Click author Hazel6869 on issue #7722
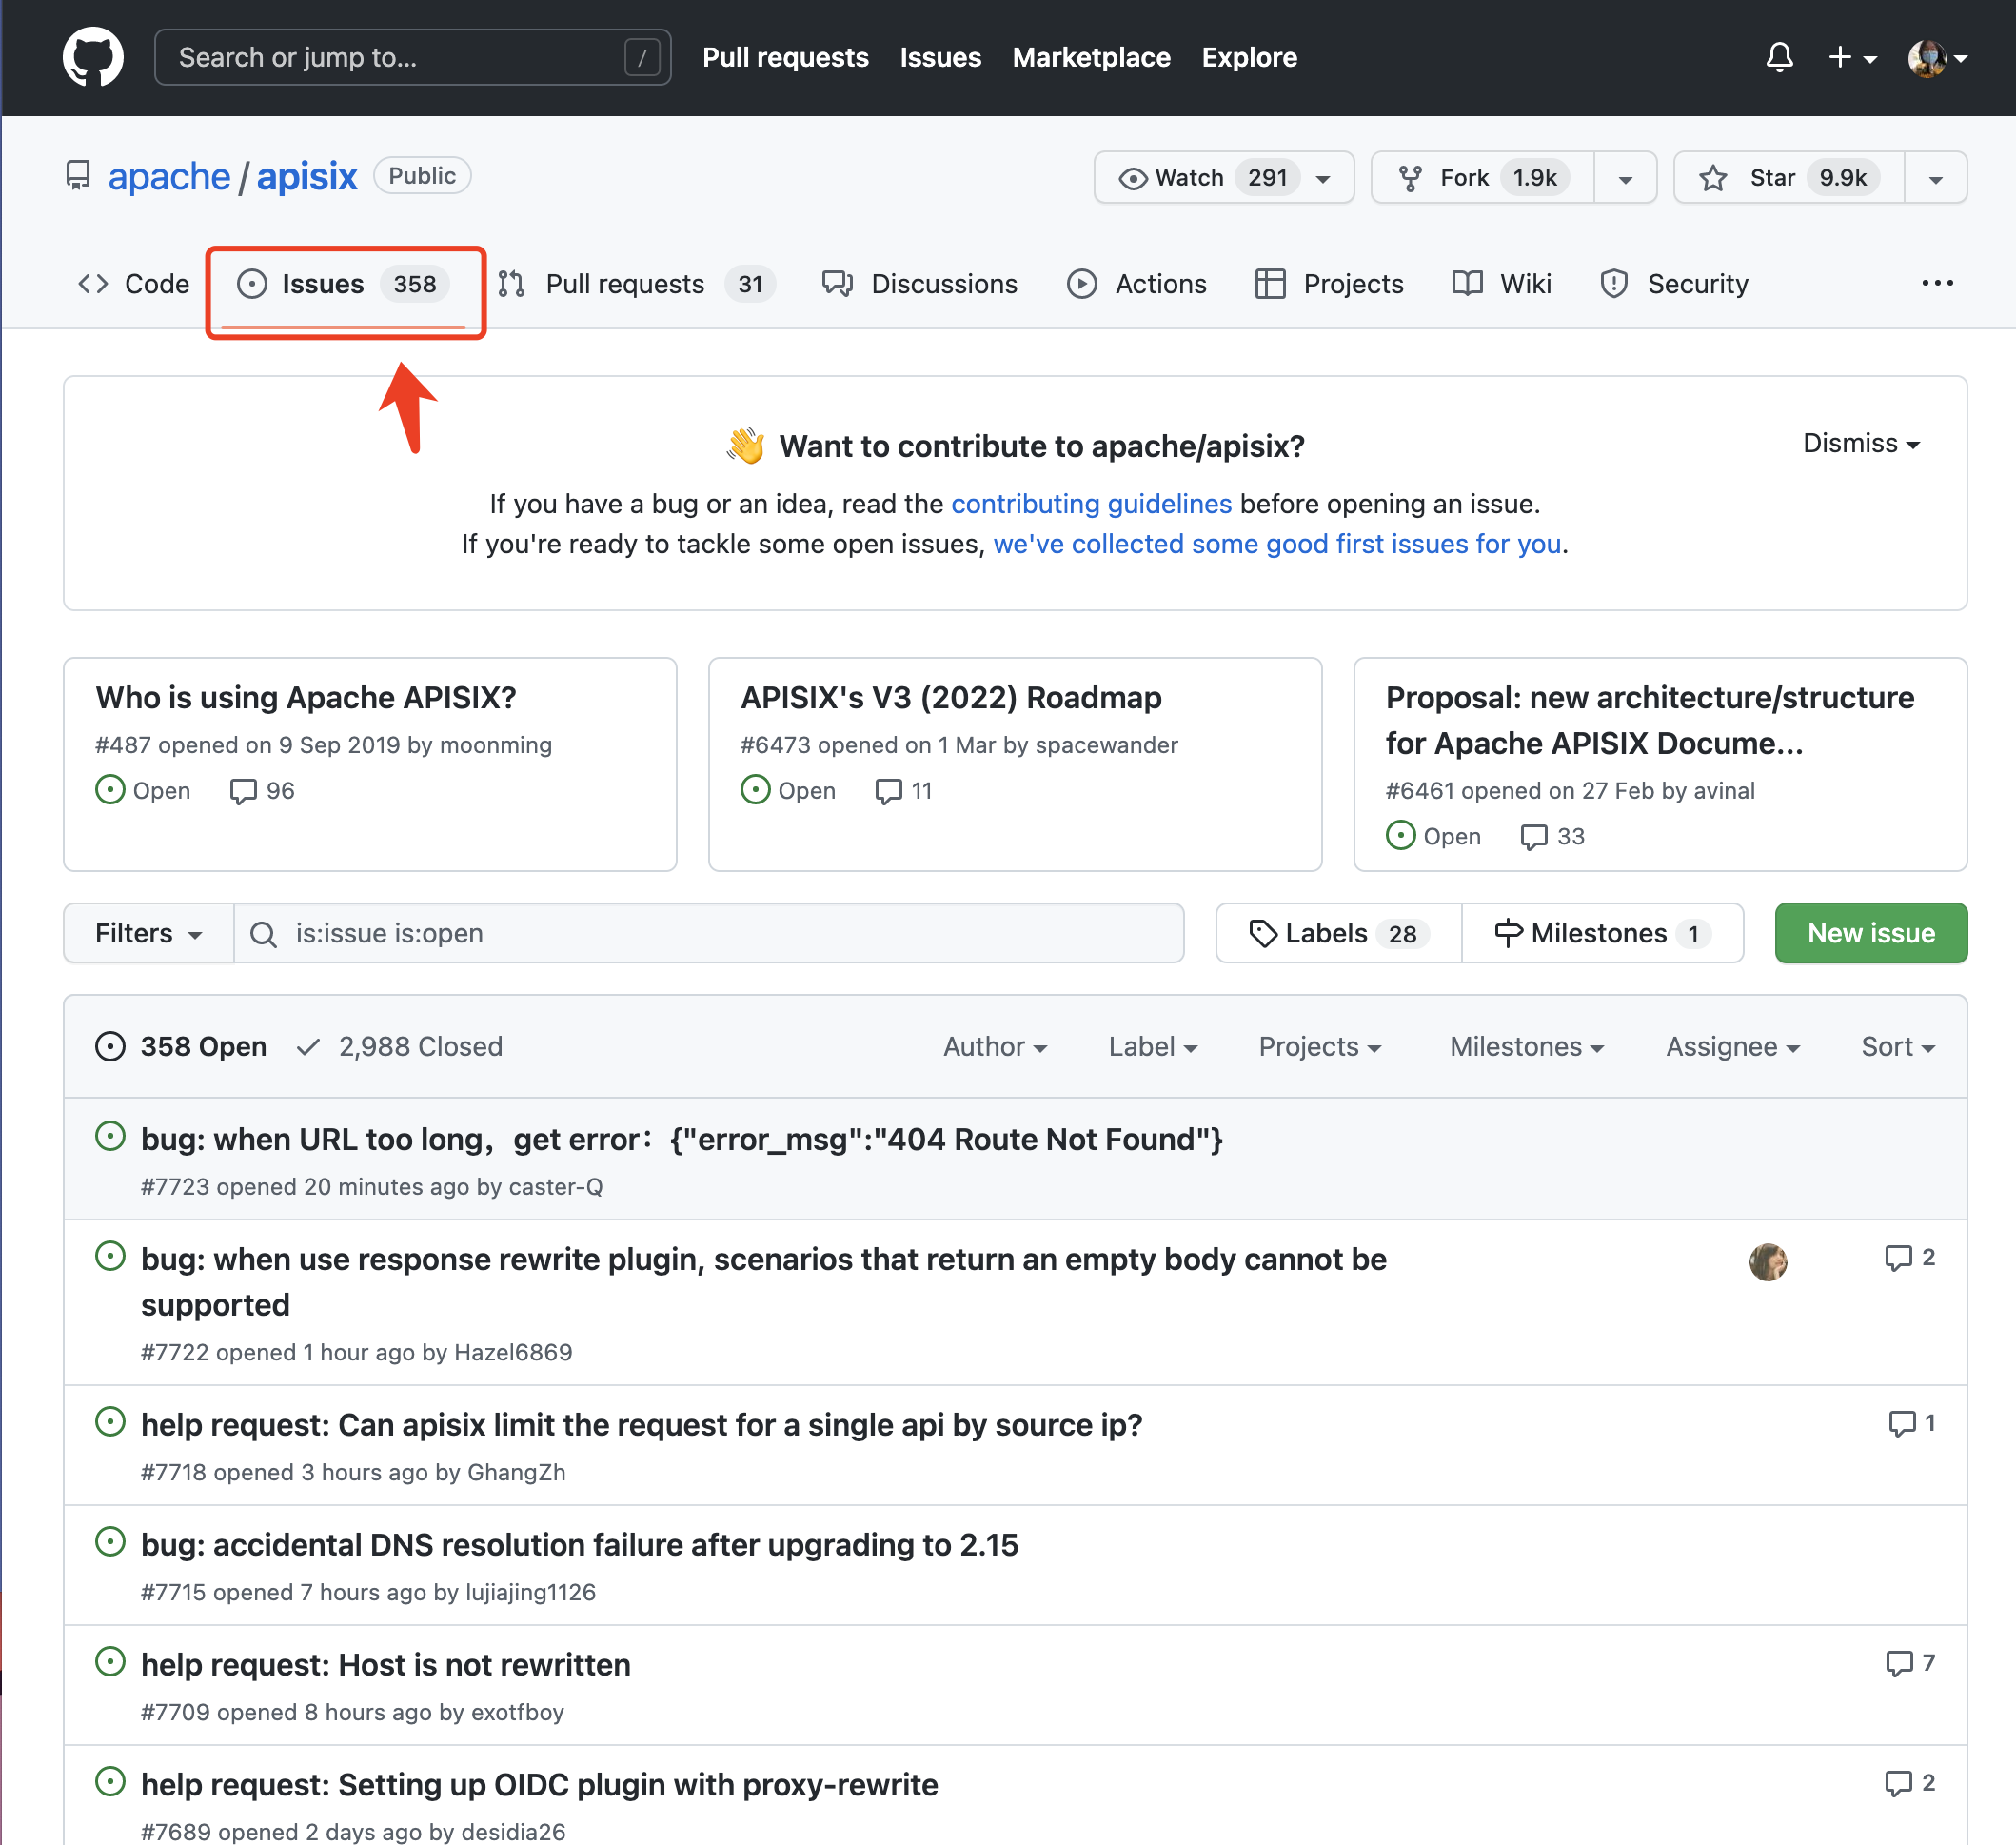This screenshot has width=2016, height=1845. (513, 1352)
